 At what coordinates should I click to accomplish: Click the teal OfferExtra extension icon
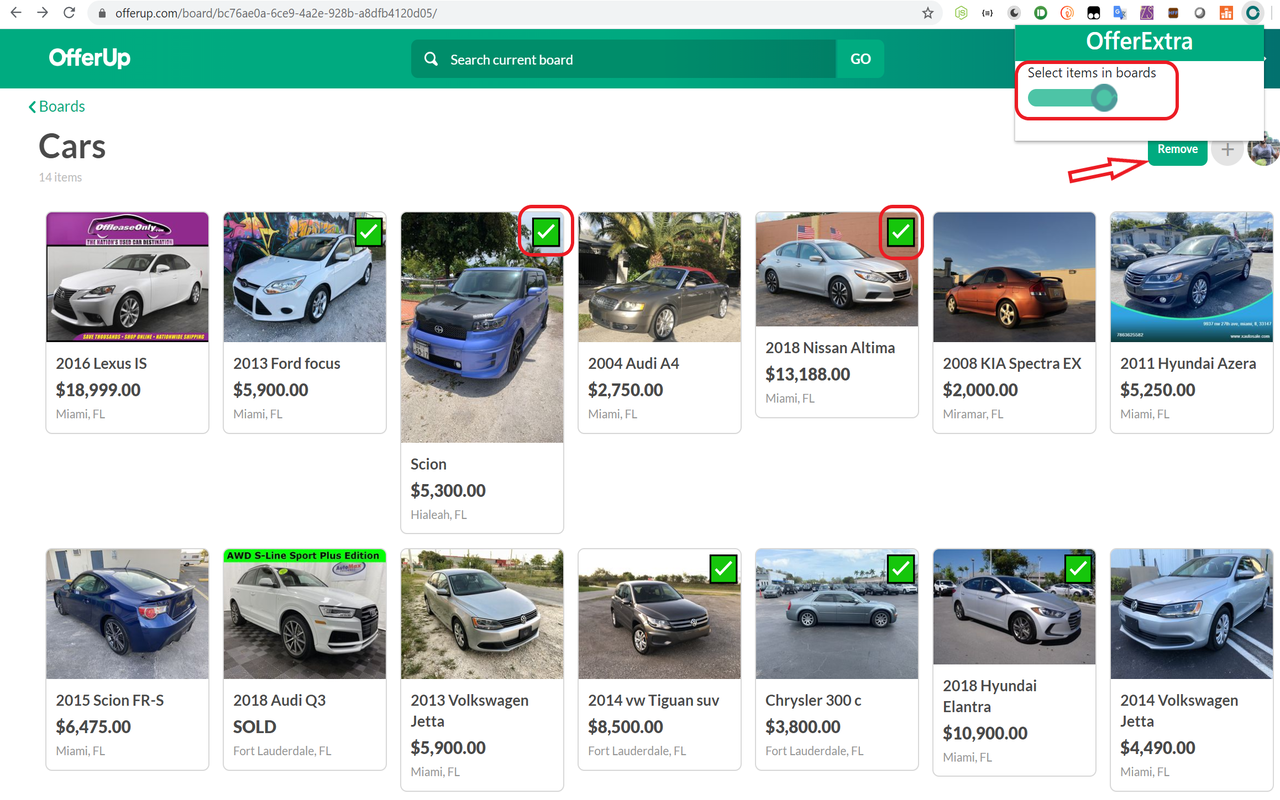(x=1252, y=13)
